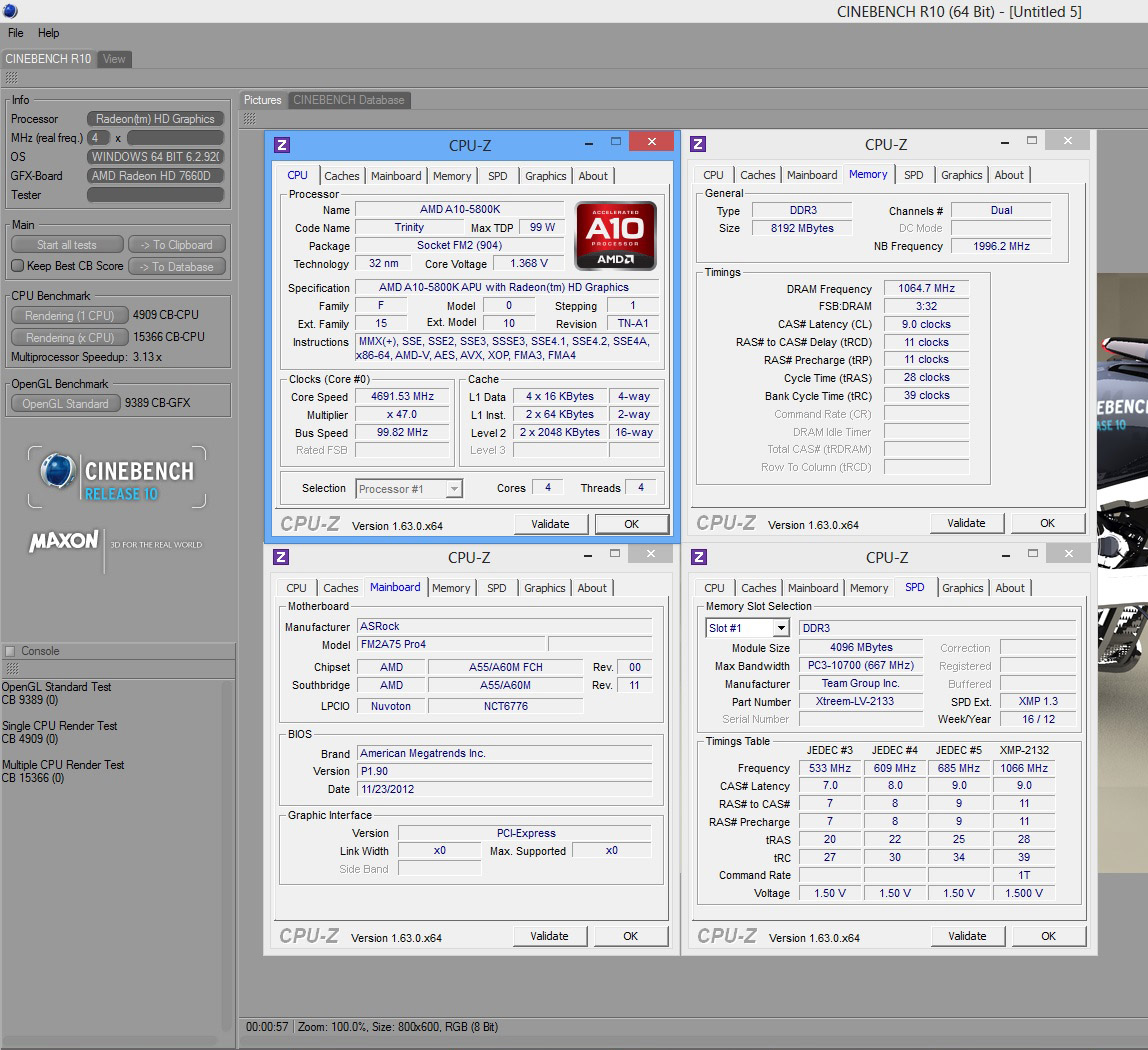
Task: Run the OpenGL Standard benchmark
Action: click(x=66, y=403)
